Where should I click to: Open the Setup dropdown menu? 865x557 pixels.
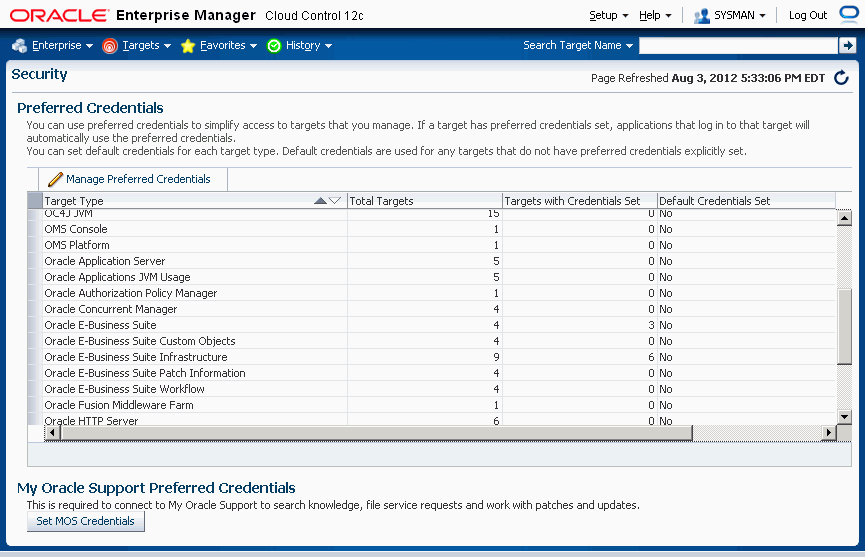point(608,15)
